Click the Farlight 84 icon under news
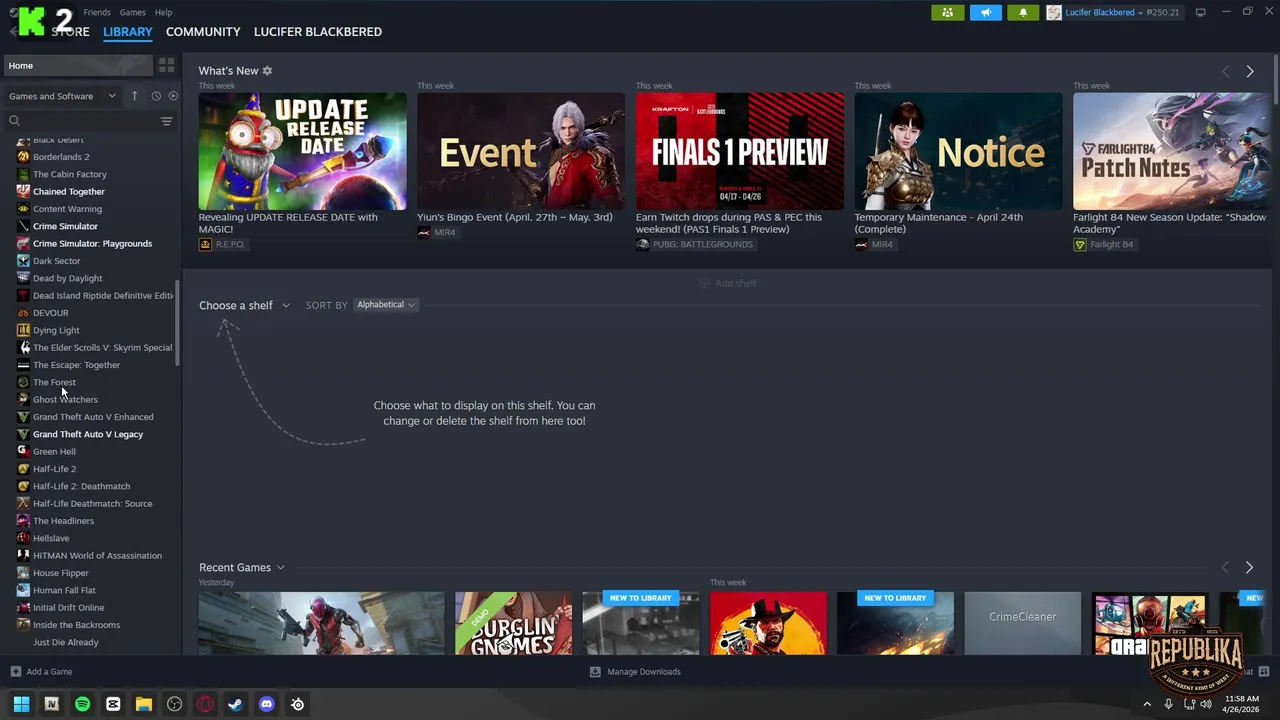The width and height of the screenshot is (1280, 720). pyautogui.click(x=1080, y=244)
